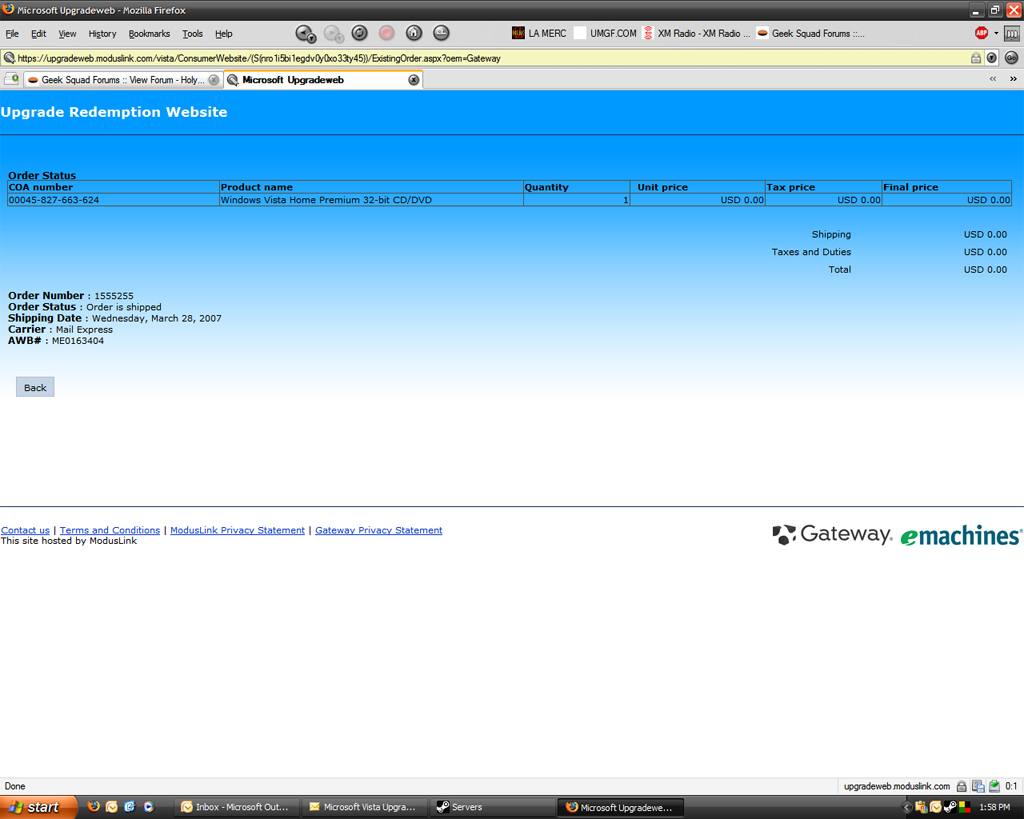The image size is (1024, 819).
Task: Open the address bar history dropdown
Action: pos(992,58)
